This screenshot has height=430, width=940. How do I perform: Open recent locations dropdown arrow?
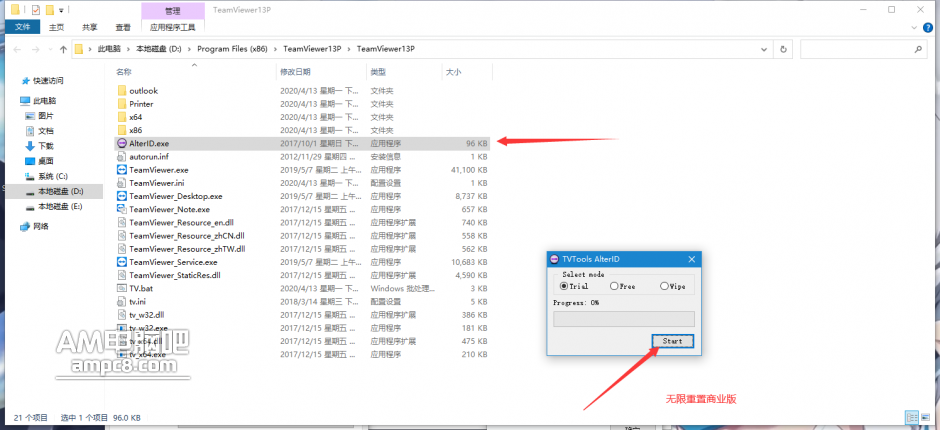point(50,49)
